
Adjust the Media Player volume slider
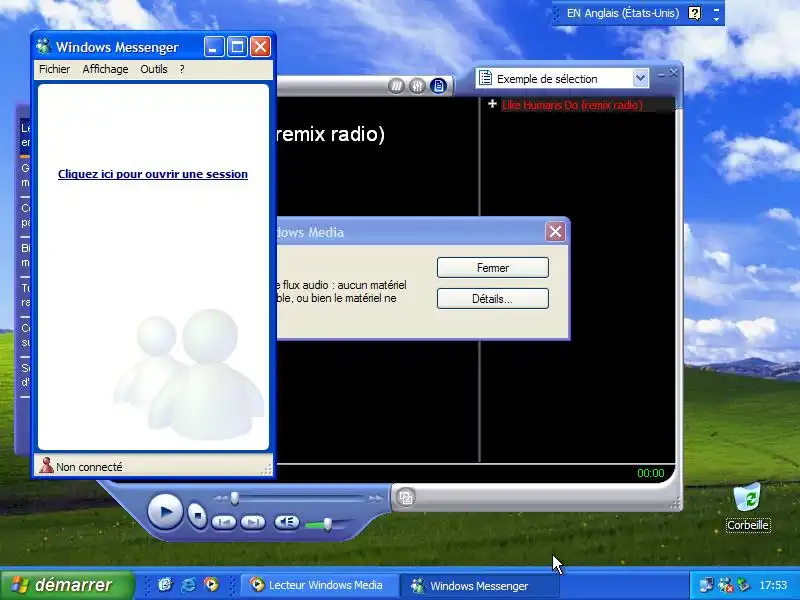[327, 524]
